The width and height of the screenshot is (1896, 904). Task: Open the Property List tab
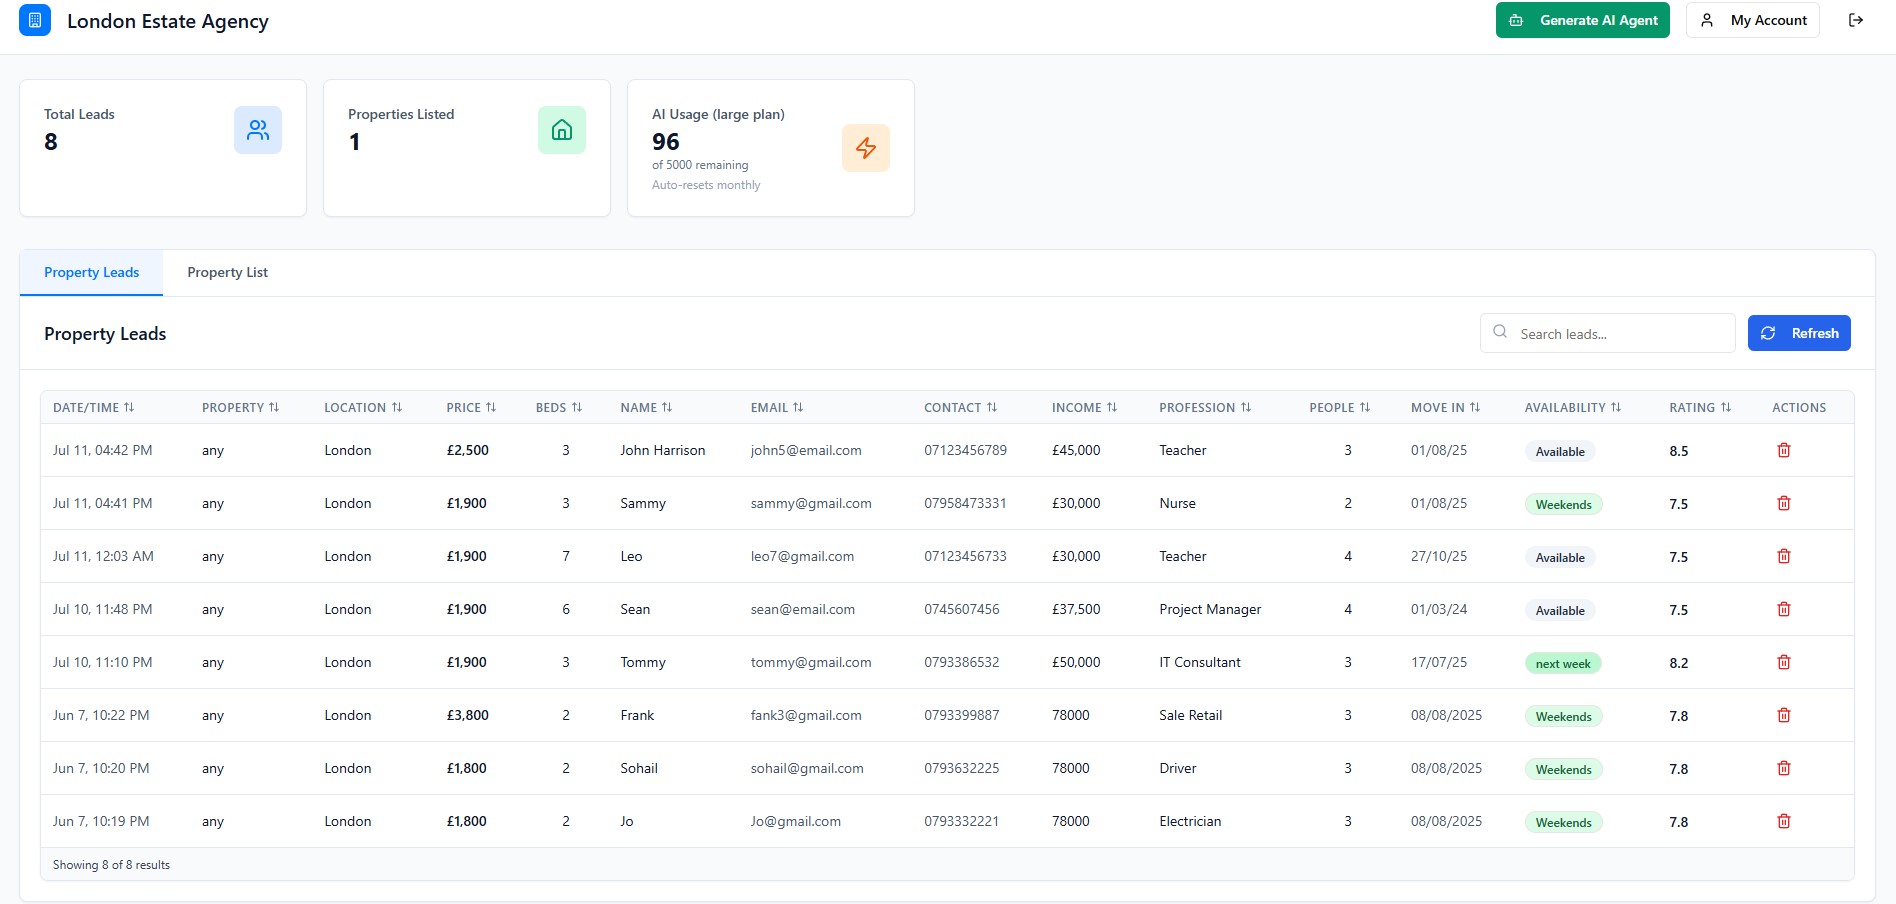tap(227, 272)
